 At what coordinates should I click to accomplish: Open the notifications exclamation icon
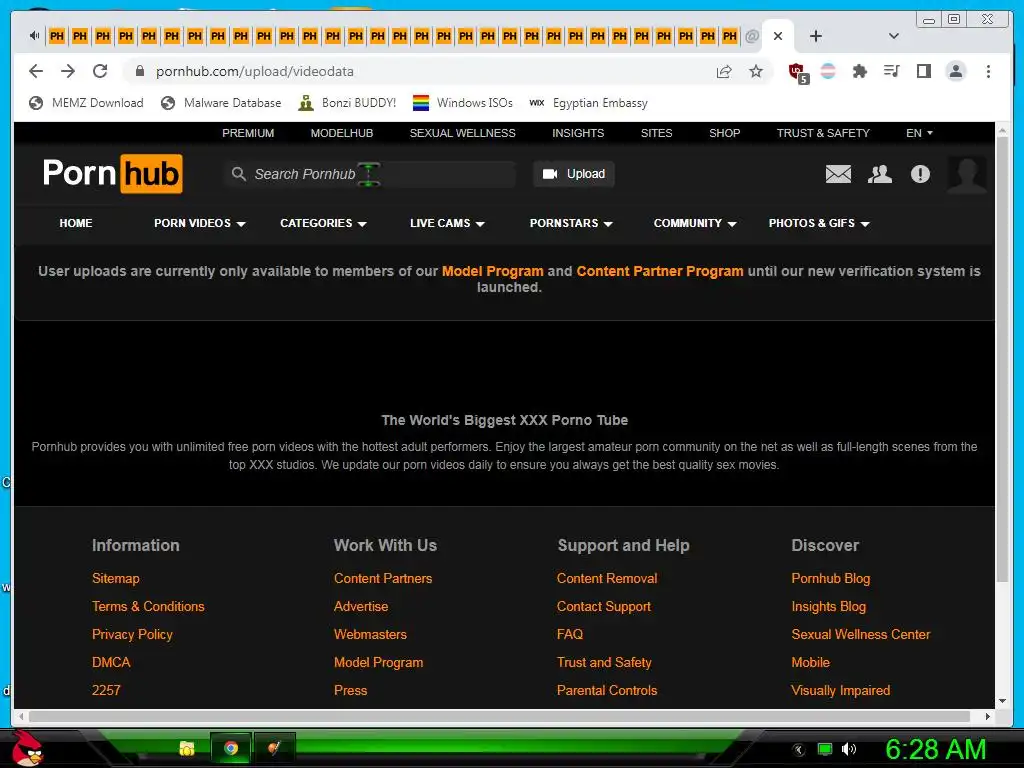pos(920,174)
